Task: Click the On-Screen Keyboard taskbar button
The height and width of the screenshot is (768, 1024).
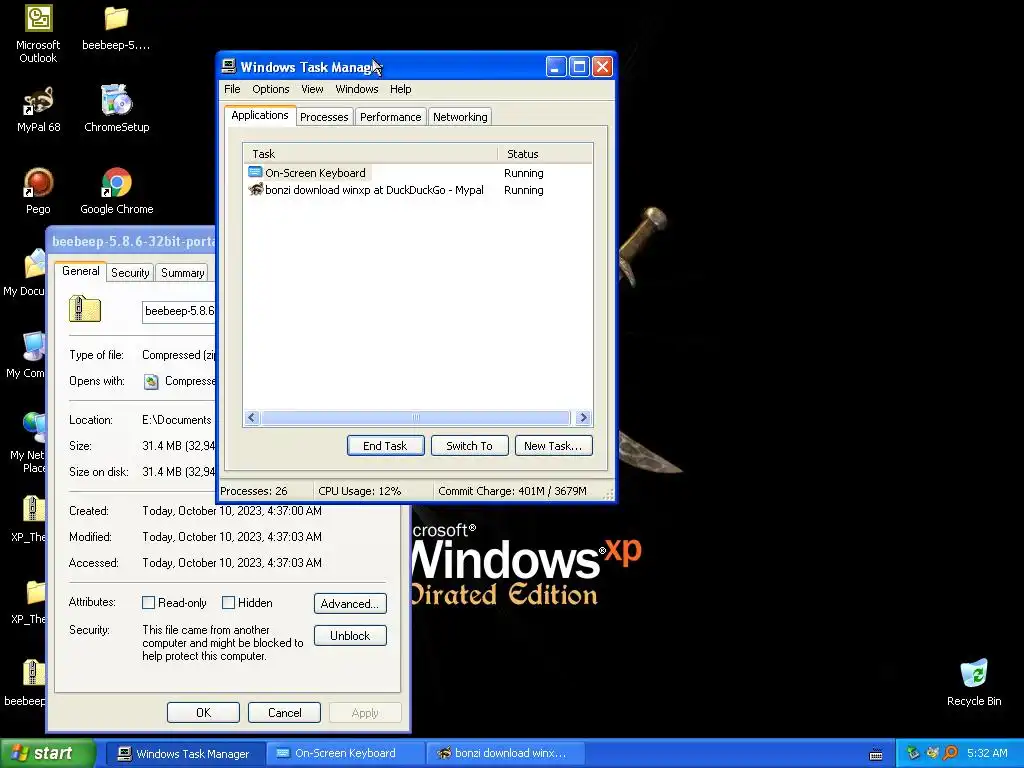Action: click(x=345, y=754)
